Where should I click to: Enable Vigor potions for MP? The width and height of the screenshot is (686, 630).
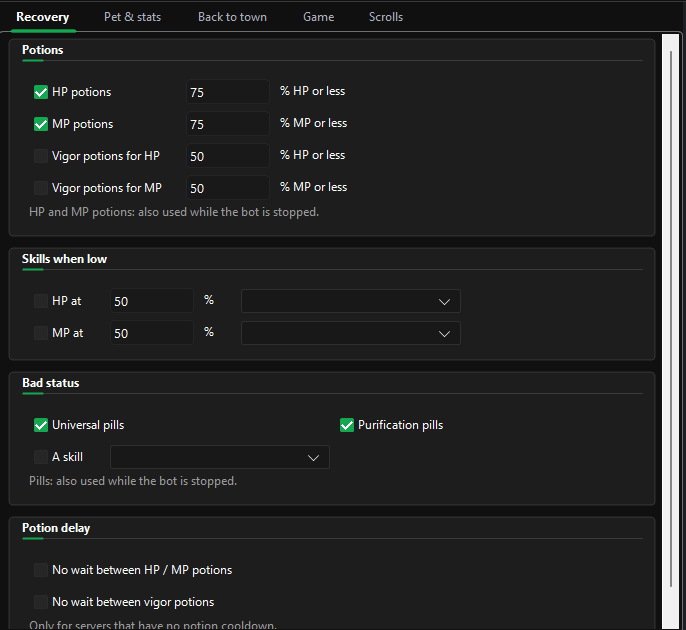click(x=41, y=188)
